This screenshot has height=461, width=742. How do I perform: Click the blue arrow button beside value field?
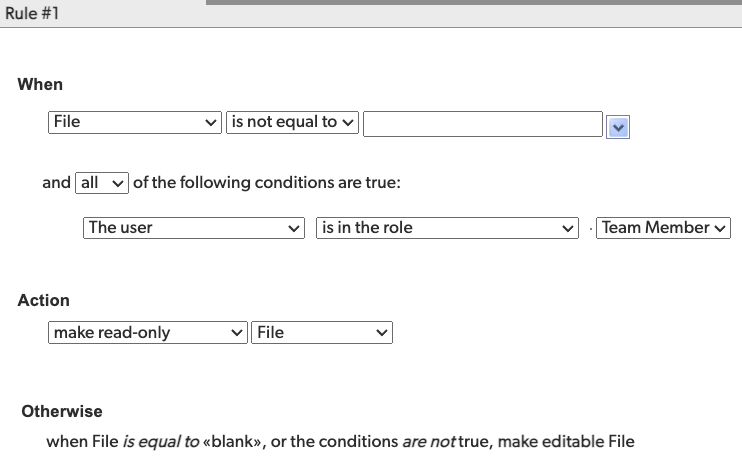click(x=618, y=126)
